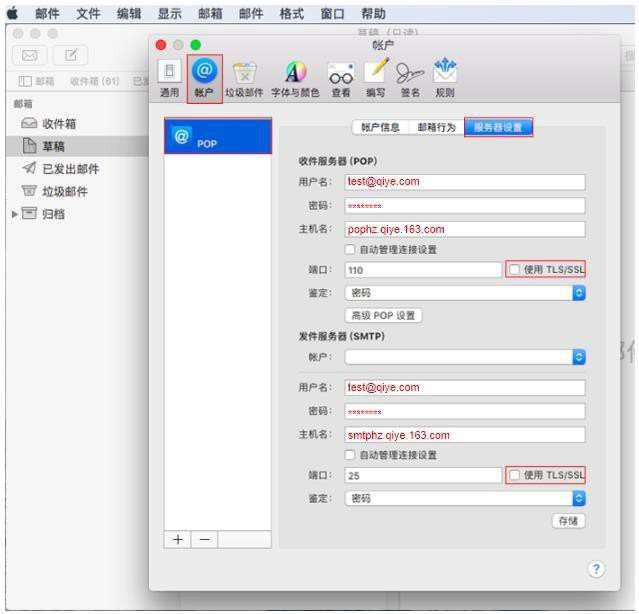Viewport: 639px width, 614px height.
Task: Open the Signatures (签名) preferences pane
Action: (x=410, y=79)
